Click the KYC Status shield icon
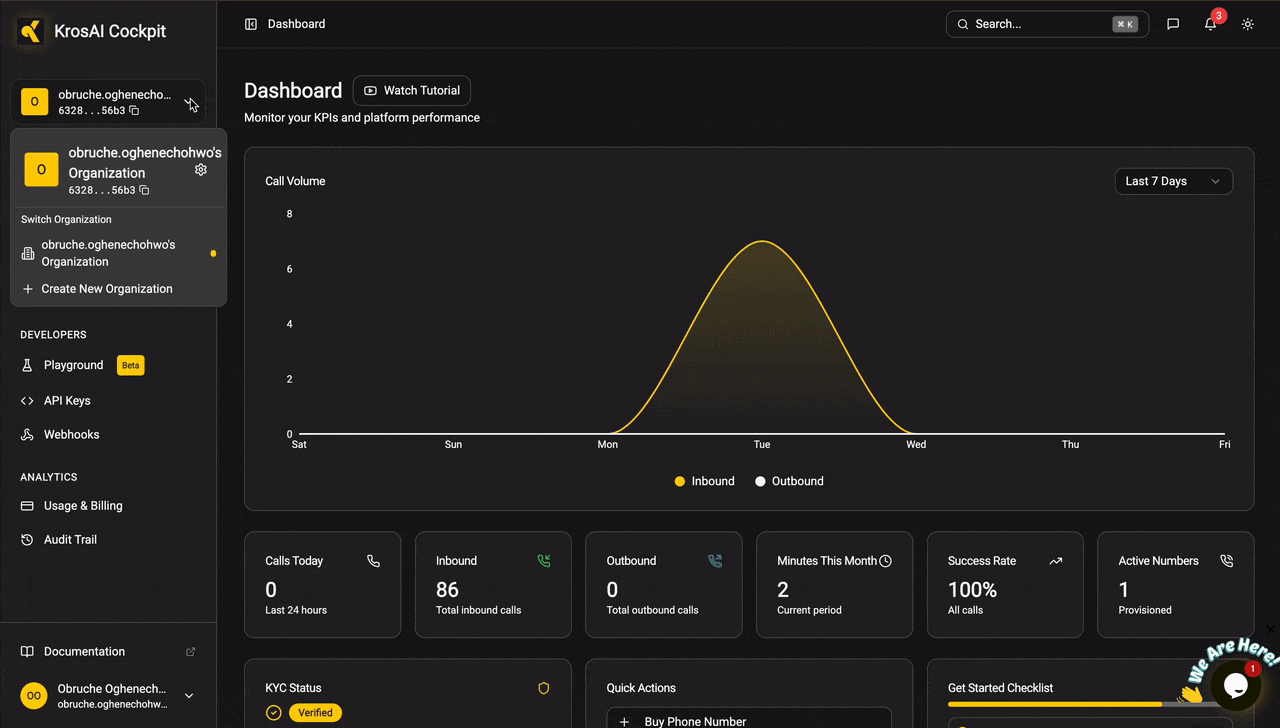1280x728 pixels. (x=544, y=688)
